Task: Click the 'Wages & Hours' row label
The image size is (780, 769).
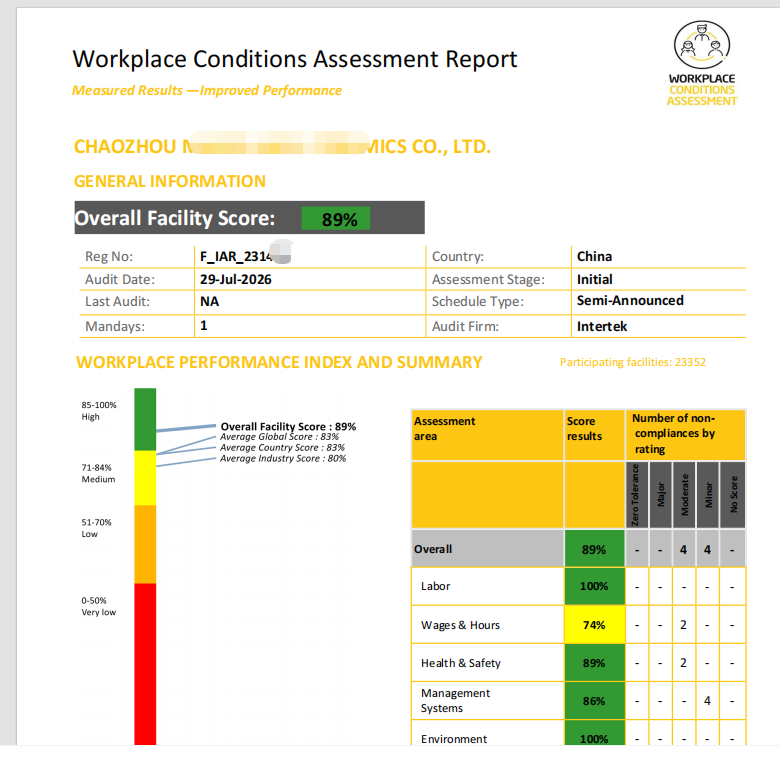Action: [460, 625]
